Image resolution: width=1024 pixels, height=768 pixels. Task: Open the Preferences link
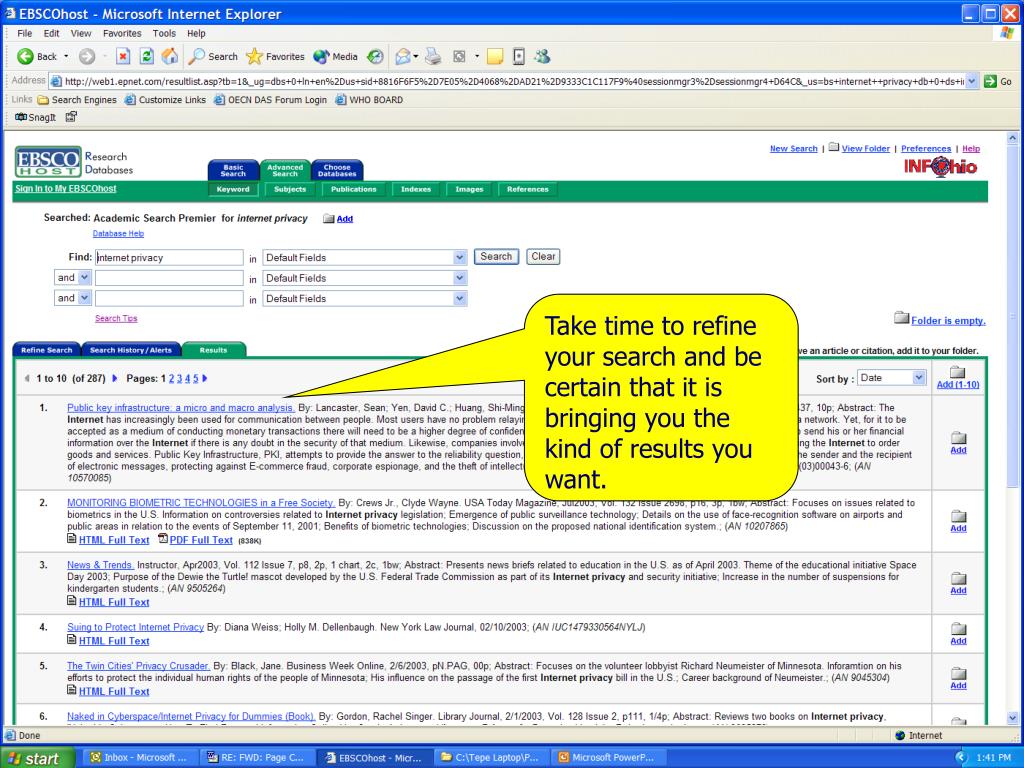926,148
